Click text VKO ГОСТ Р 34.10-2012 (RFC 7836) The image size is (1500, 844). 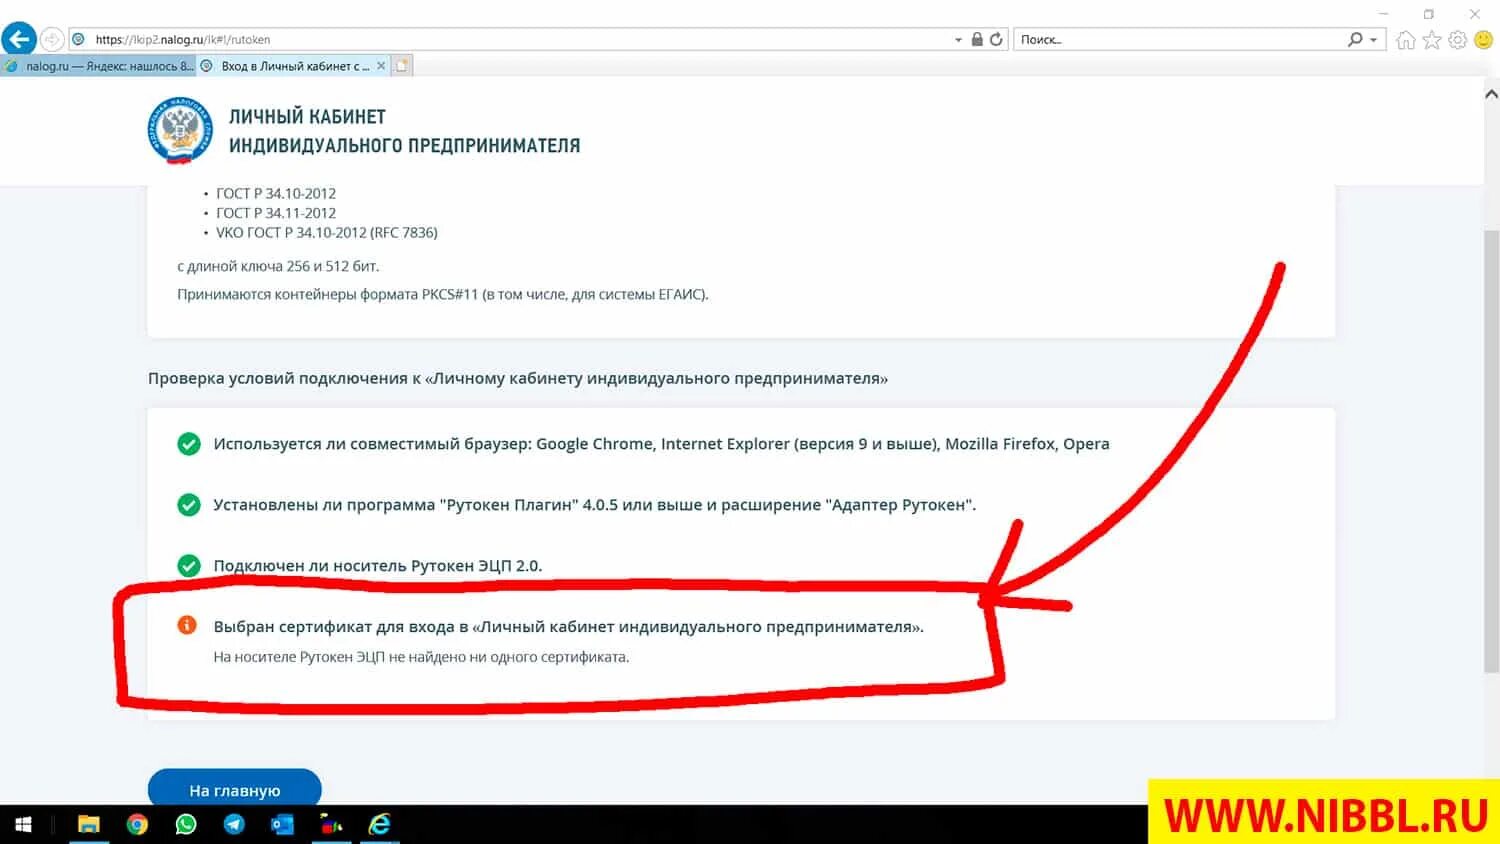(327, 233)
